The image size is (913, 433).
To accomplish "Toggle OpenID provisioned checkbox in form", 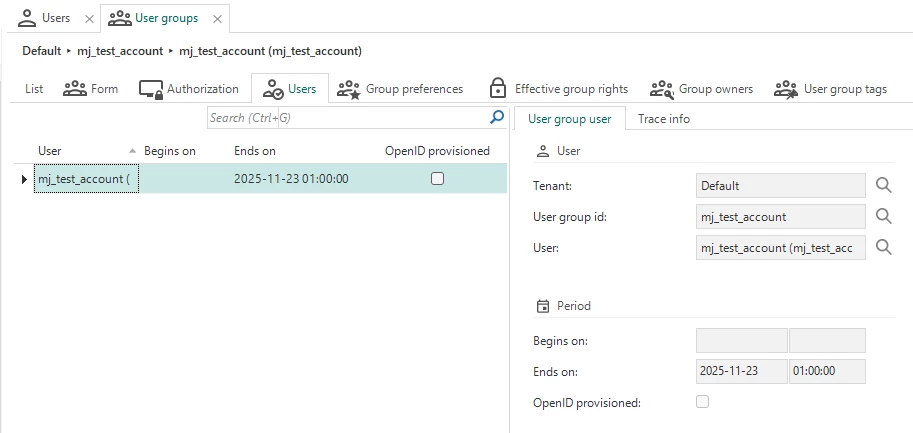I will tap(703, 402).
